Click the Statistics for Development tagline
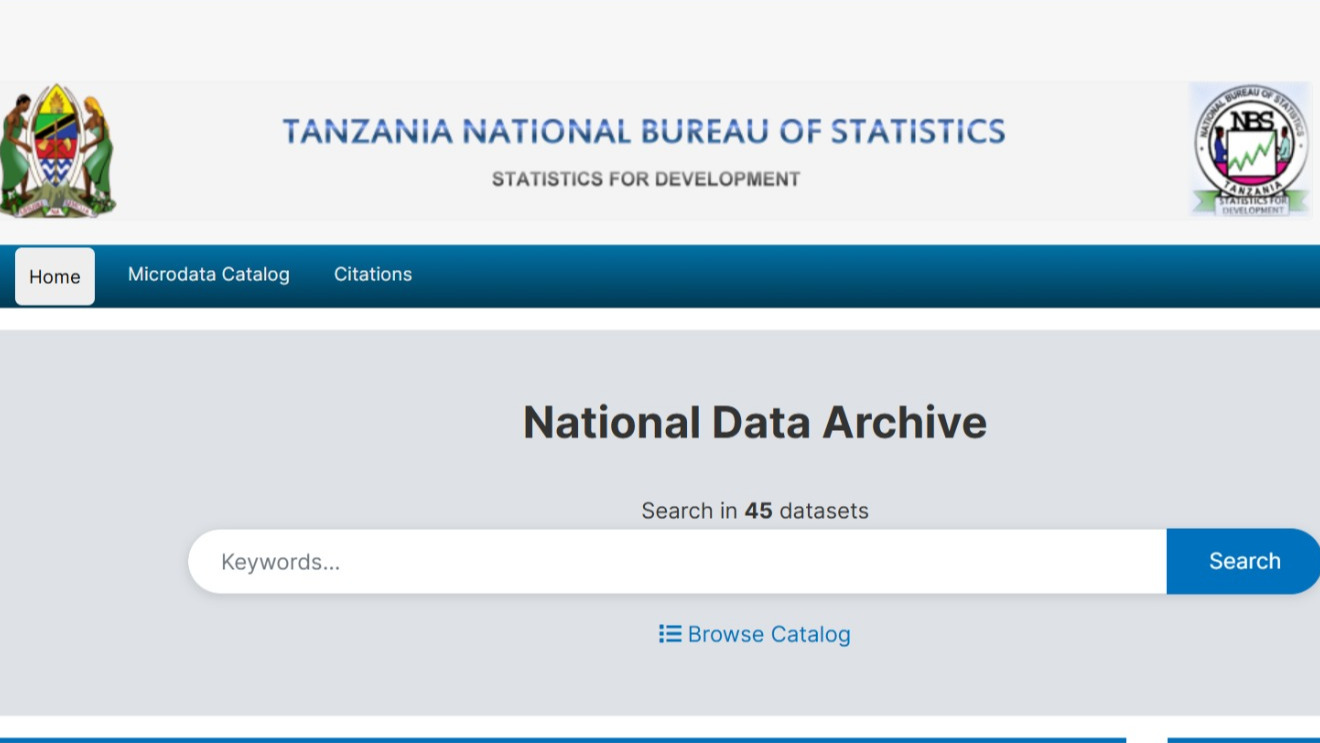This screenshot has width=1320, height=743. [646, 179]
